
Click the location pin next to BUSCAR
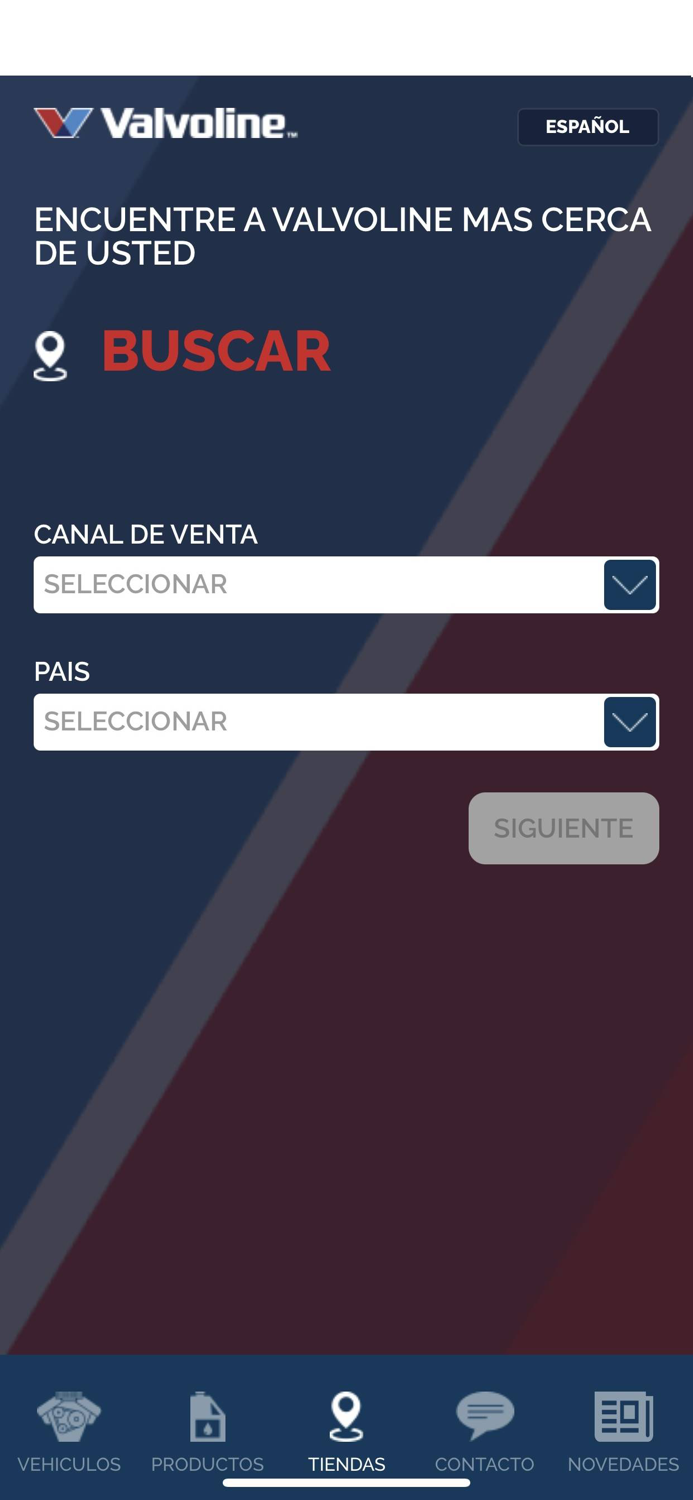click(x=50, y=352)
